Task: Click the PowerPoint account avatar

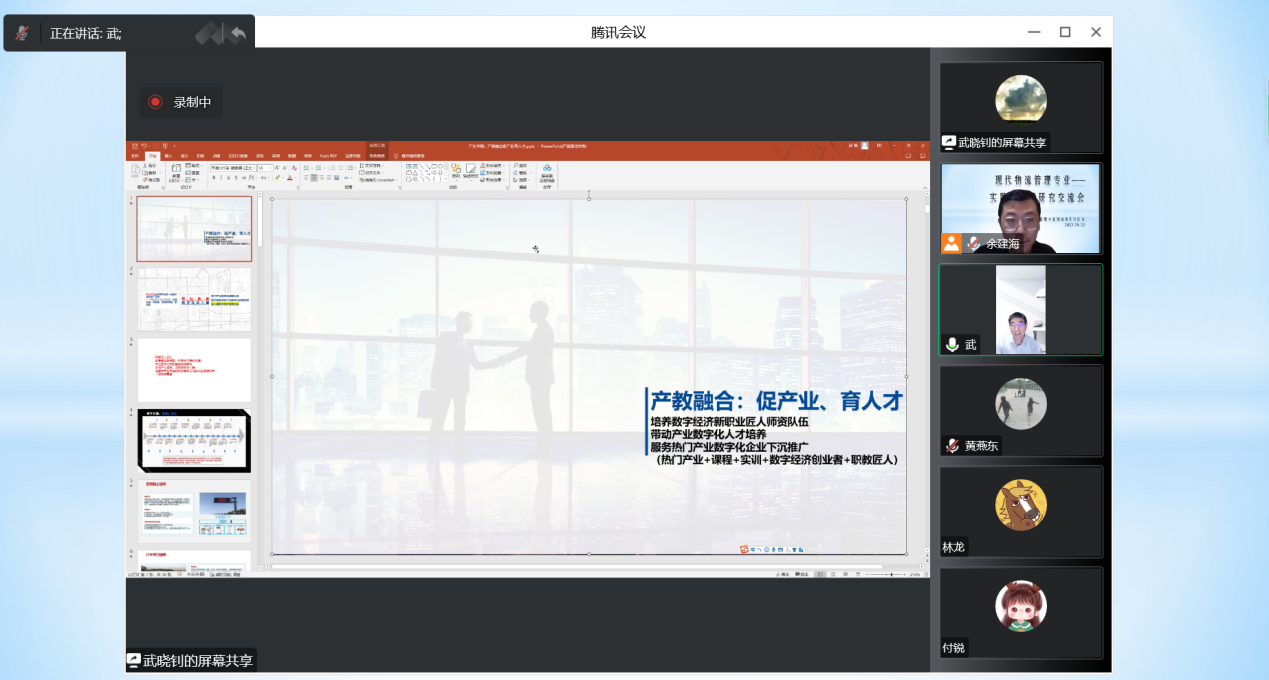Action: [x=865, y=146]
